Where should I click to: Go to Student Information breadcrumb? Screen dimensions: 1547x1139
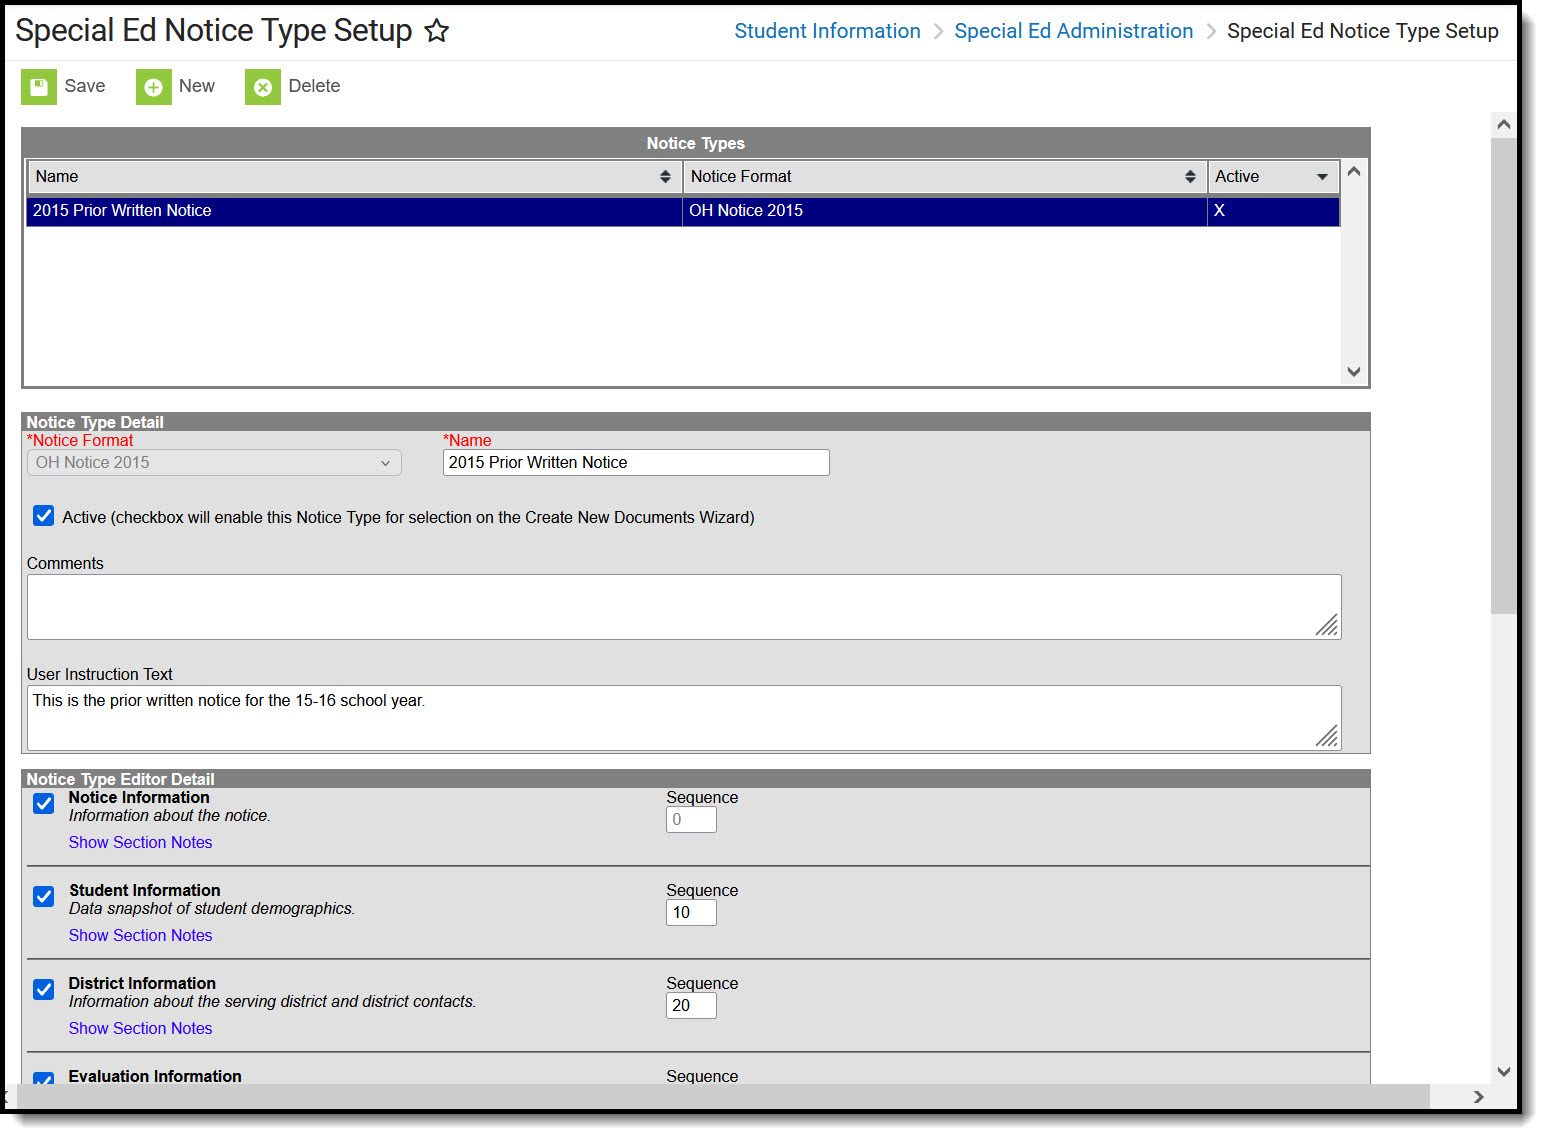pyautogui.click(x=827, y=31)
